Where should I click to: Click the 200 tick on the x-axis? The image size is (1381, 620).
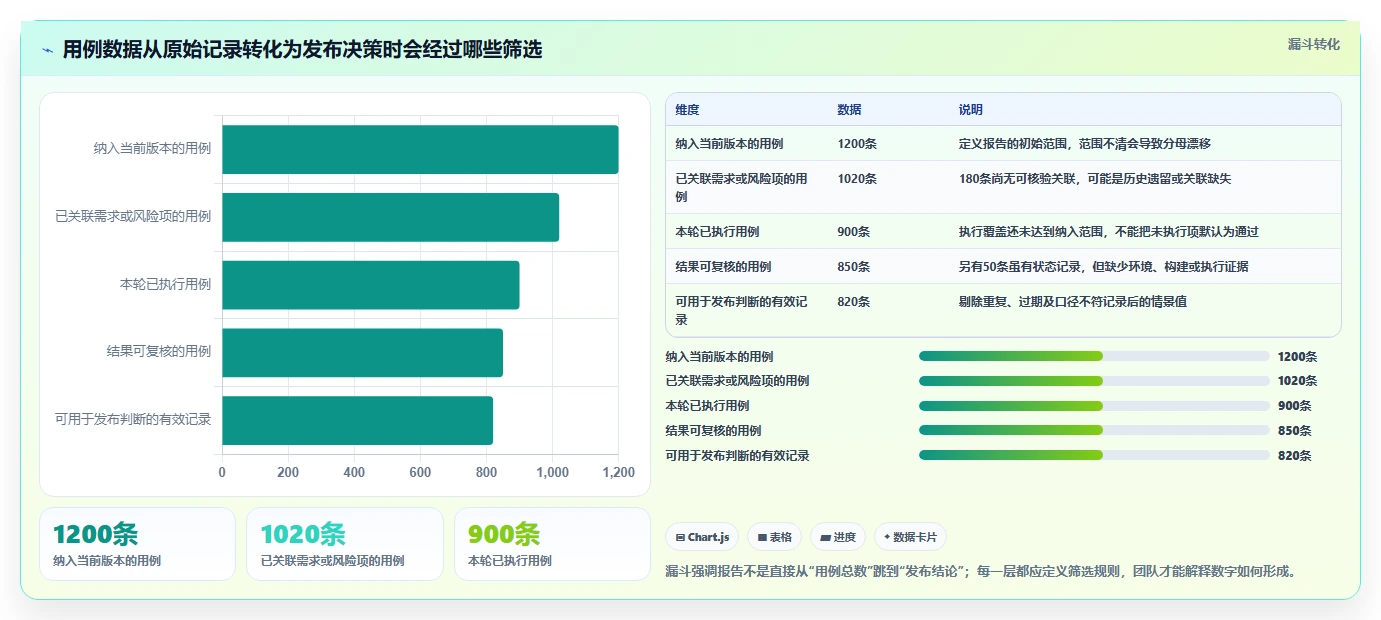click(288, 473)
